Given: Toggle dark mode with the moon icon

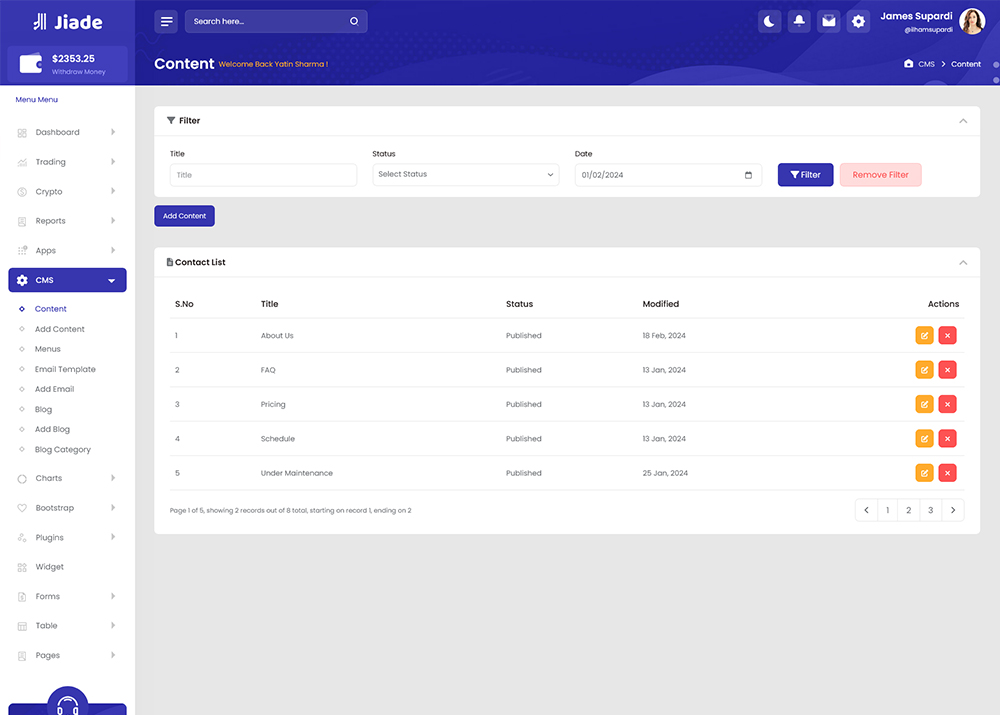Looking at the screenshot, I should point(769,21).
